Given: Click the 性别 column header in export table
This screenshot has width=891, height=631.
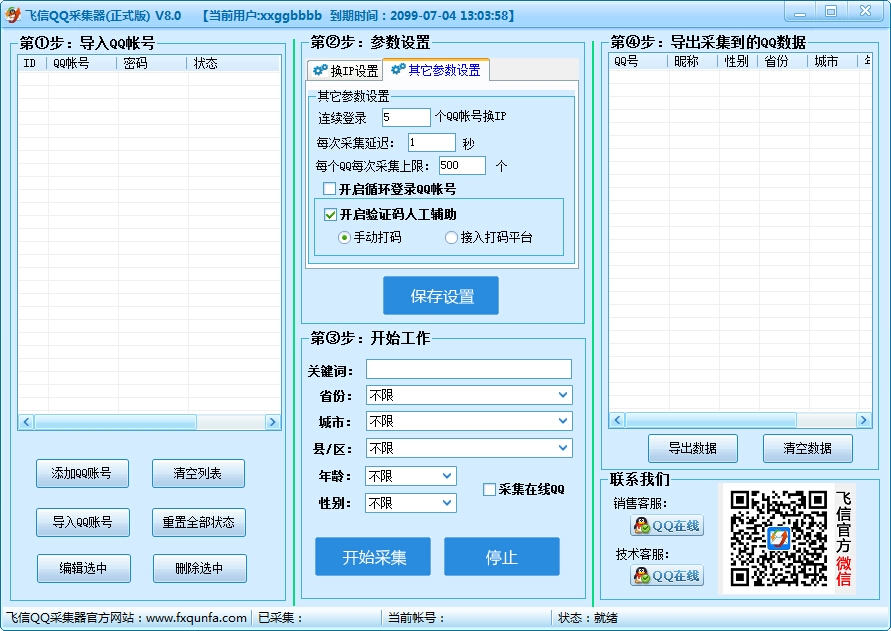Looking at the screenshot, I should click(x=738, y=61).
